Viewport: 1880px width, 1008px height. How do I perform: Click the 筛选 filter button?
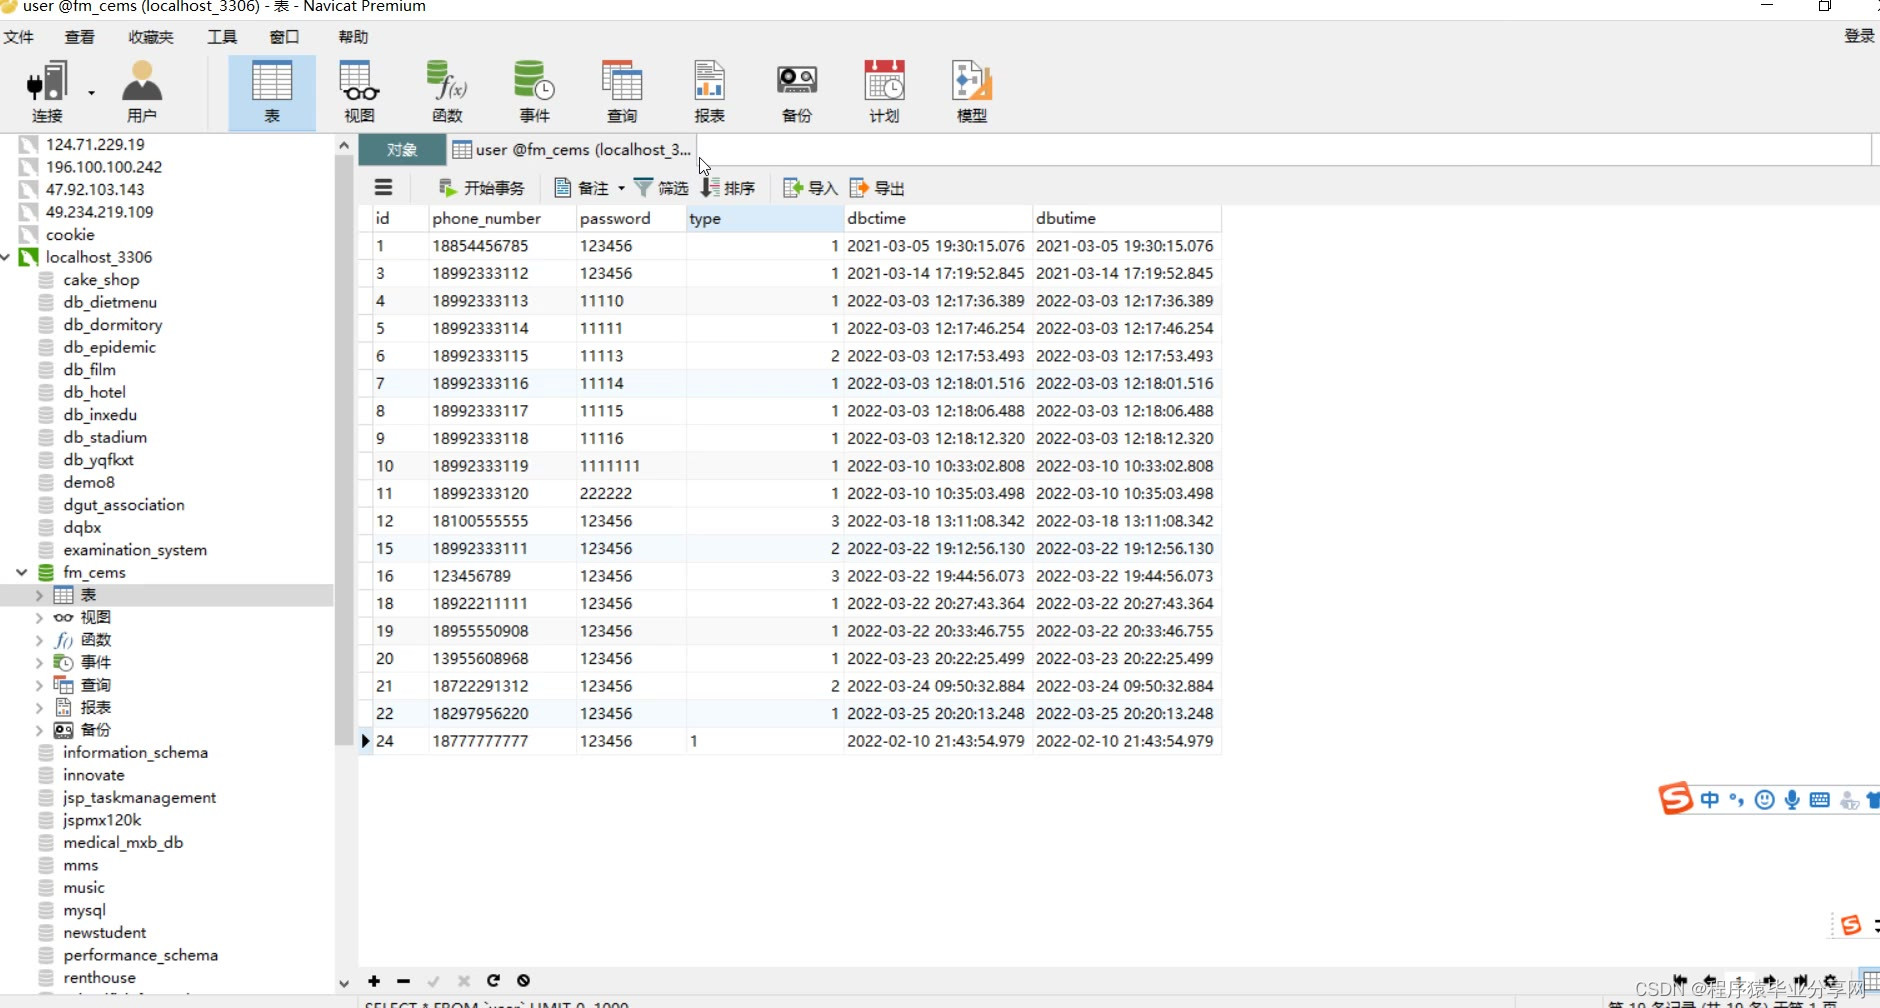661,188
